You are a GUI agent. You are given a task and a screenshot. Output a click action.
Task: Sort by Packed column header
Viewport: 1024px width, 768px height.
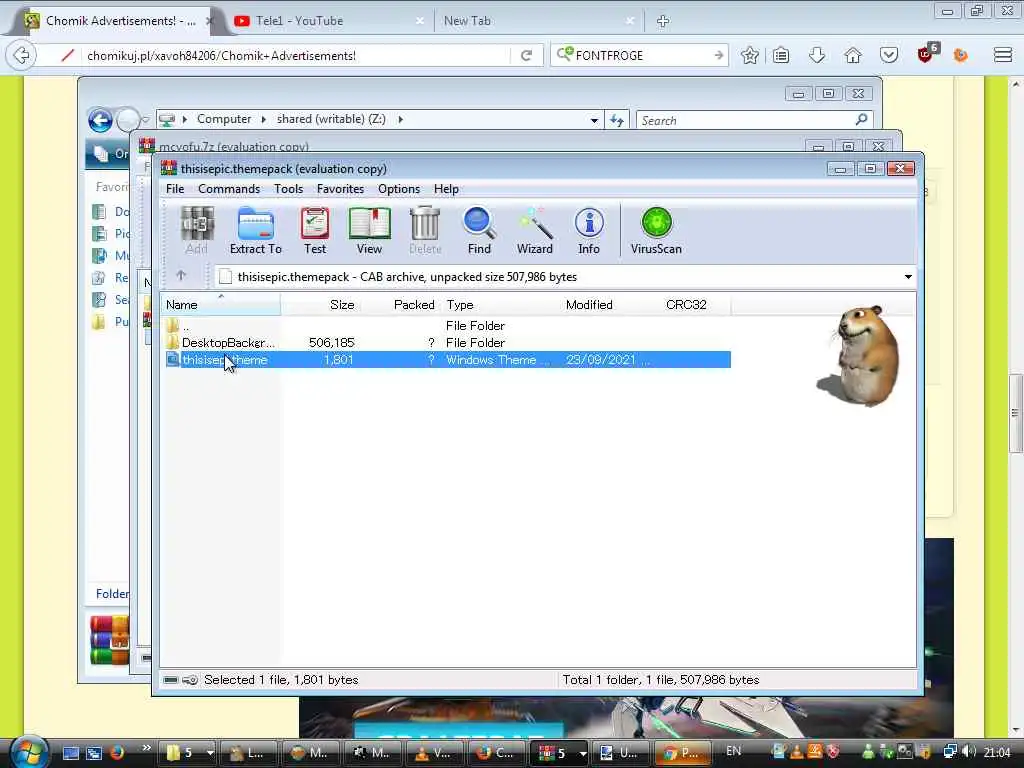(398, 304)
